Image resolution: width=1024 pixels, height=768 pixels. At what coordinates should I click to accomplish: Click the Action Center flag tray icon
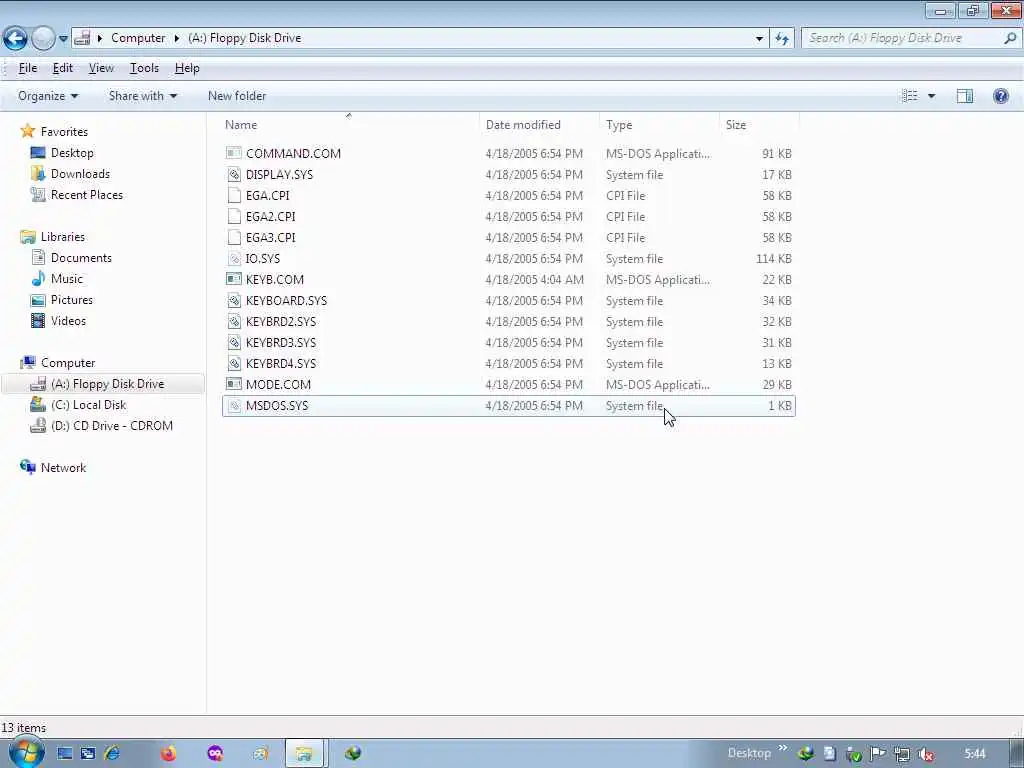[x=878, y=754]
